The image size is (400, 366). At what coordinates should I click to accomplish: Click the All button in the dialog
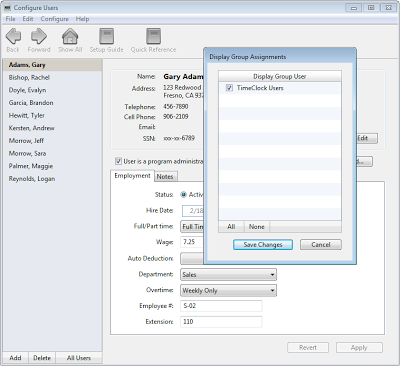(x=231, y=227)
